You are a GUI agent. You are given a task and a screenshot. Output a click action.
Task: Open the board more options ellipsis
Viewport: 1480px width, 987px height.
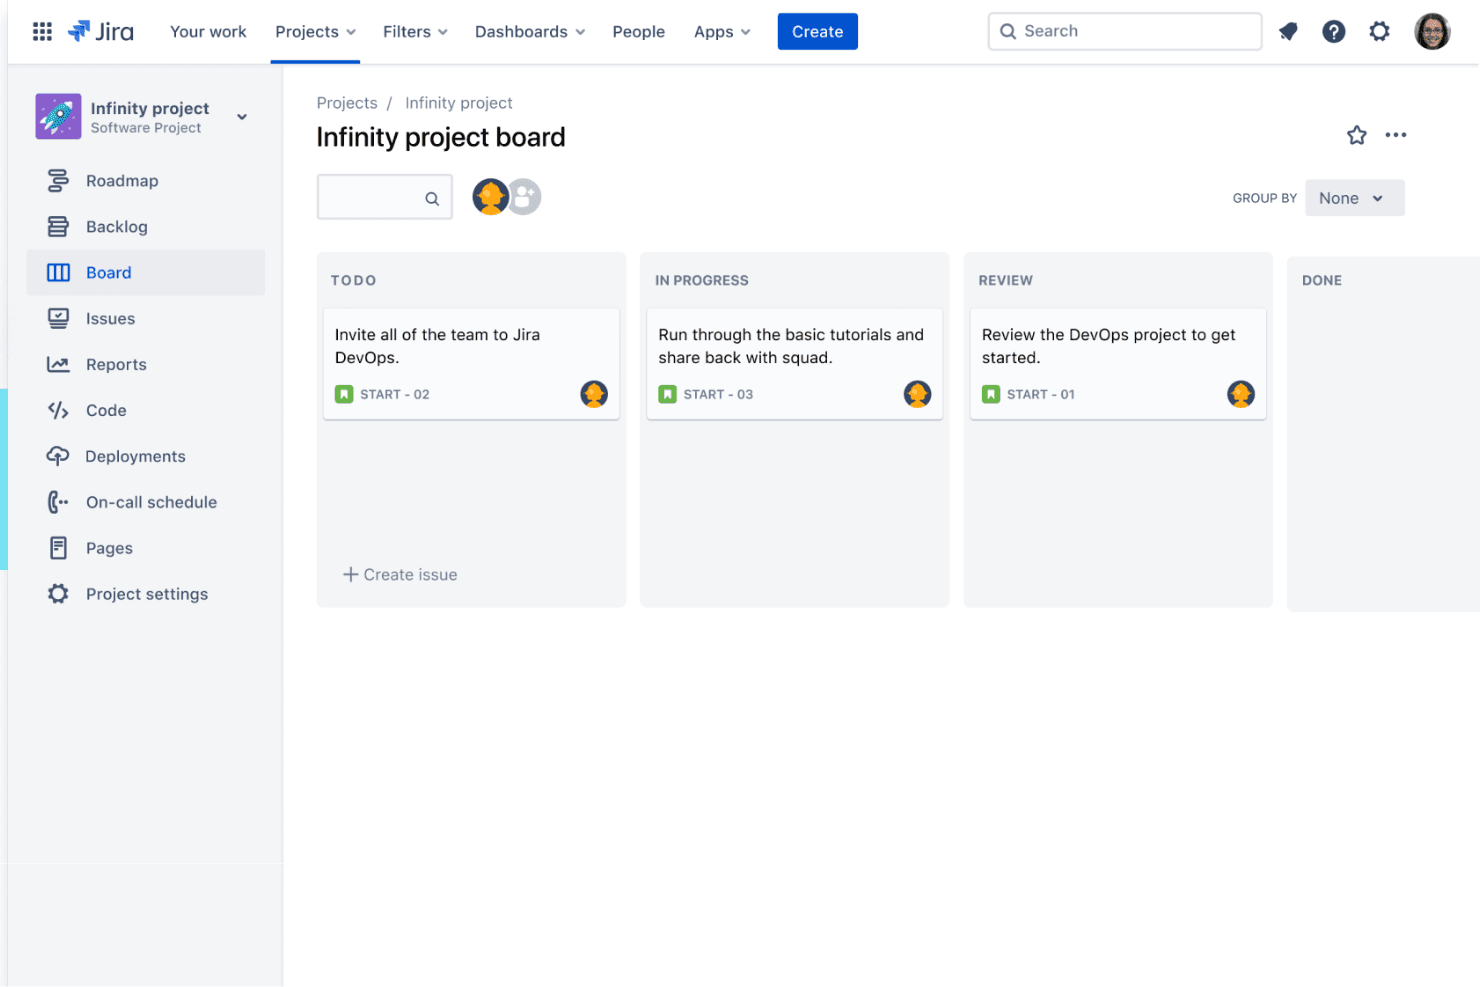(x=1396, y=135)
